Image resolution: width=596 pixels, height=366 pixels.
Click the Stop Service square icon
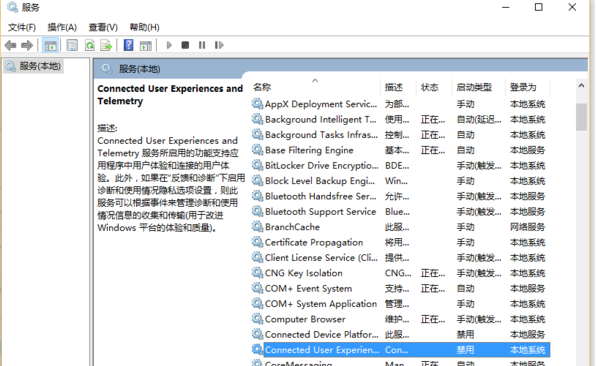click(x=185, y=45)
